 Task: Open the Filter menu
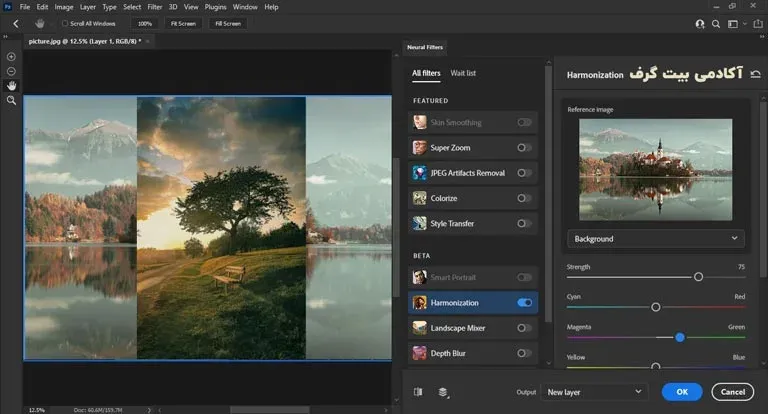coord(155,7)
